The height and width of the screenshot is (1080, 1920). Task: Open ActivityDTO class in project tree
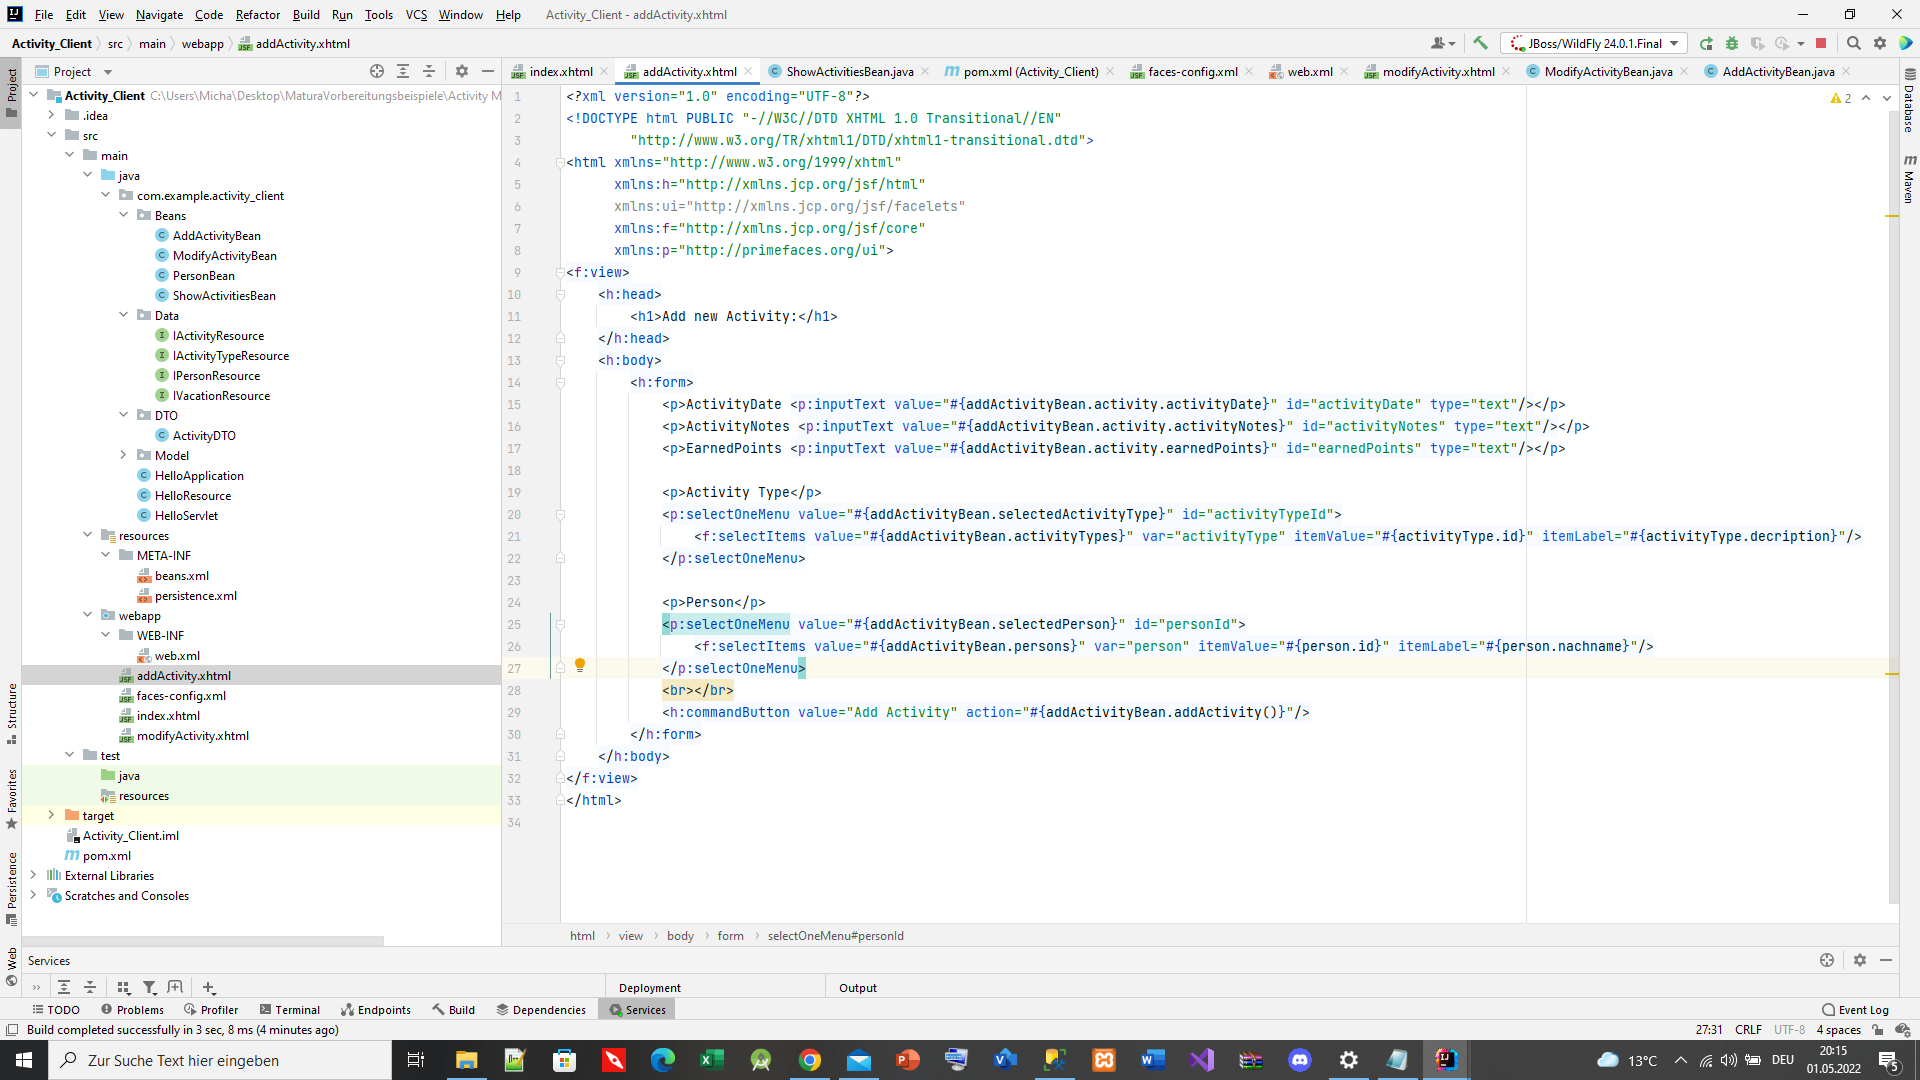point(204,435)
